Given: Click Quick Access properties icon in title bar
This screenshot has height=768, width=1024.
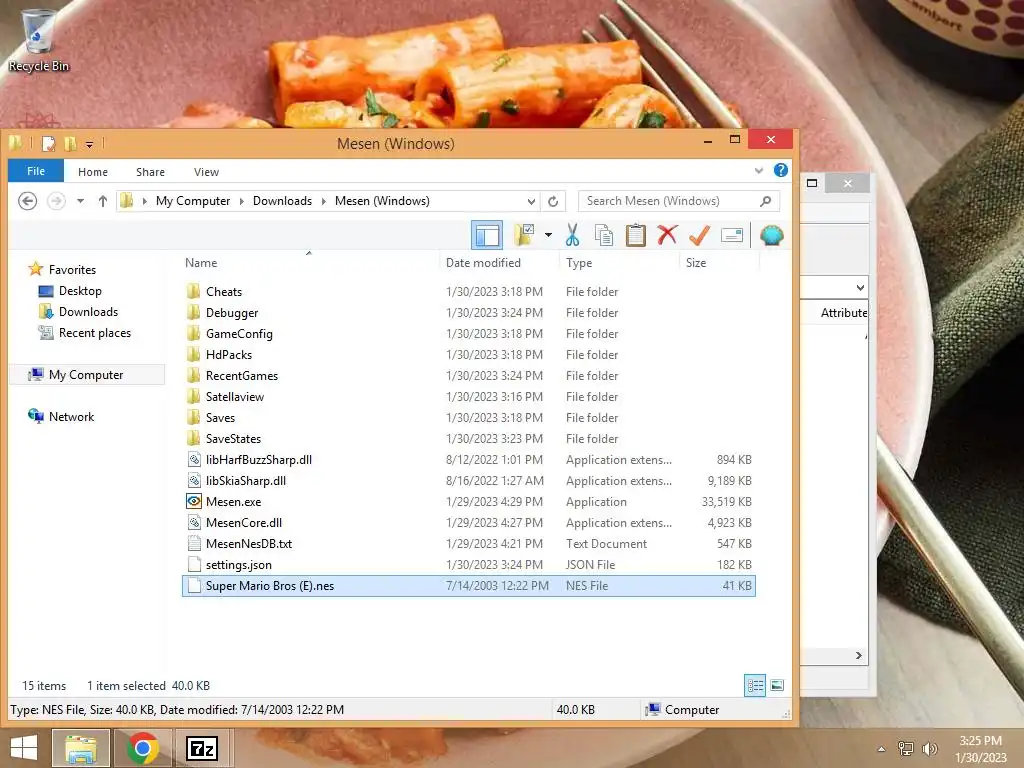Looking at the screenshot, I should (x=48, y=143).
